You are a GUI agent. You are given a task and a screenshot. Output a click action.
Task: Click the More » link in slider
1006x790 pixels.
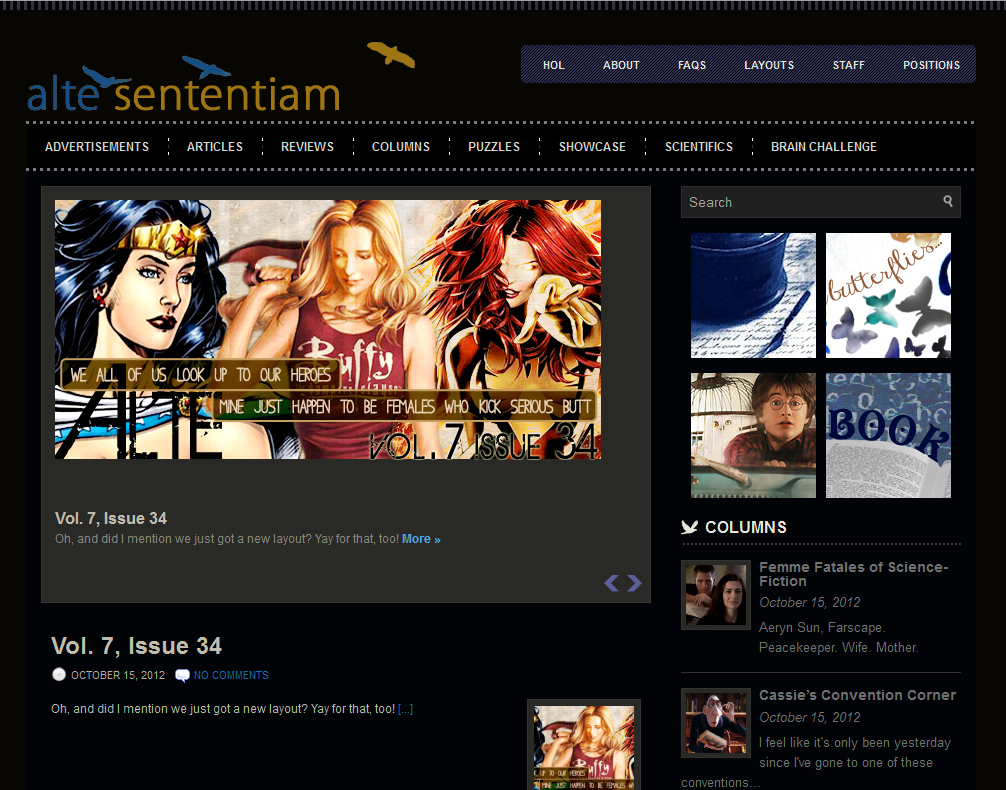(x=421, y=539)
